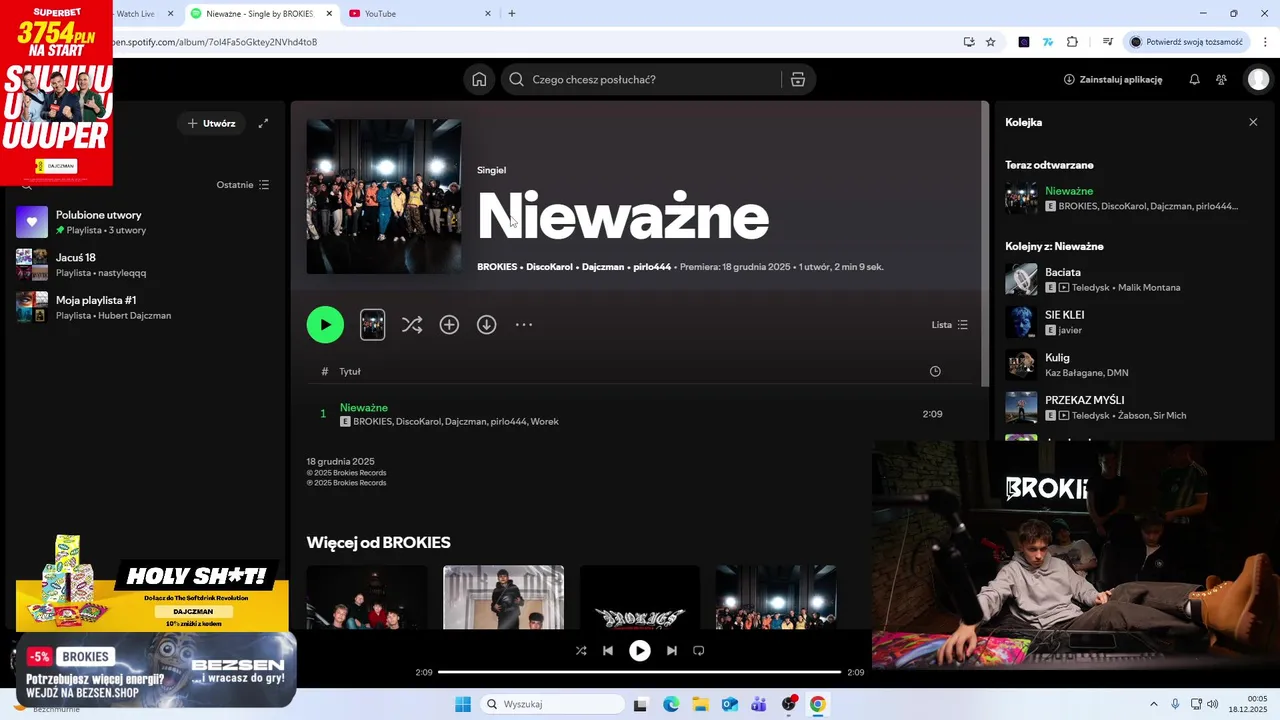This screenshot has width=1280, height=720.
Task: Open File Explorer from the taskbar
Action: click(700, 704)
